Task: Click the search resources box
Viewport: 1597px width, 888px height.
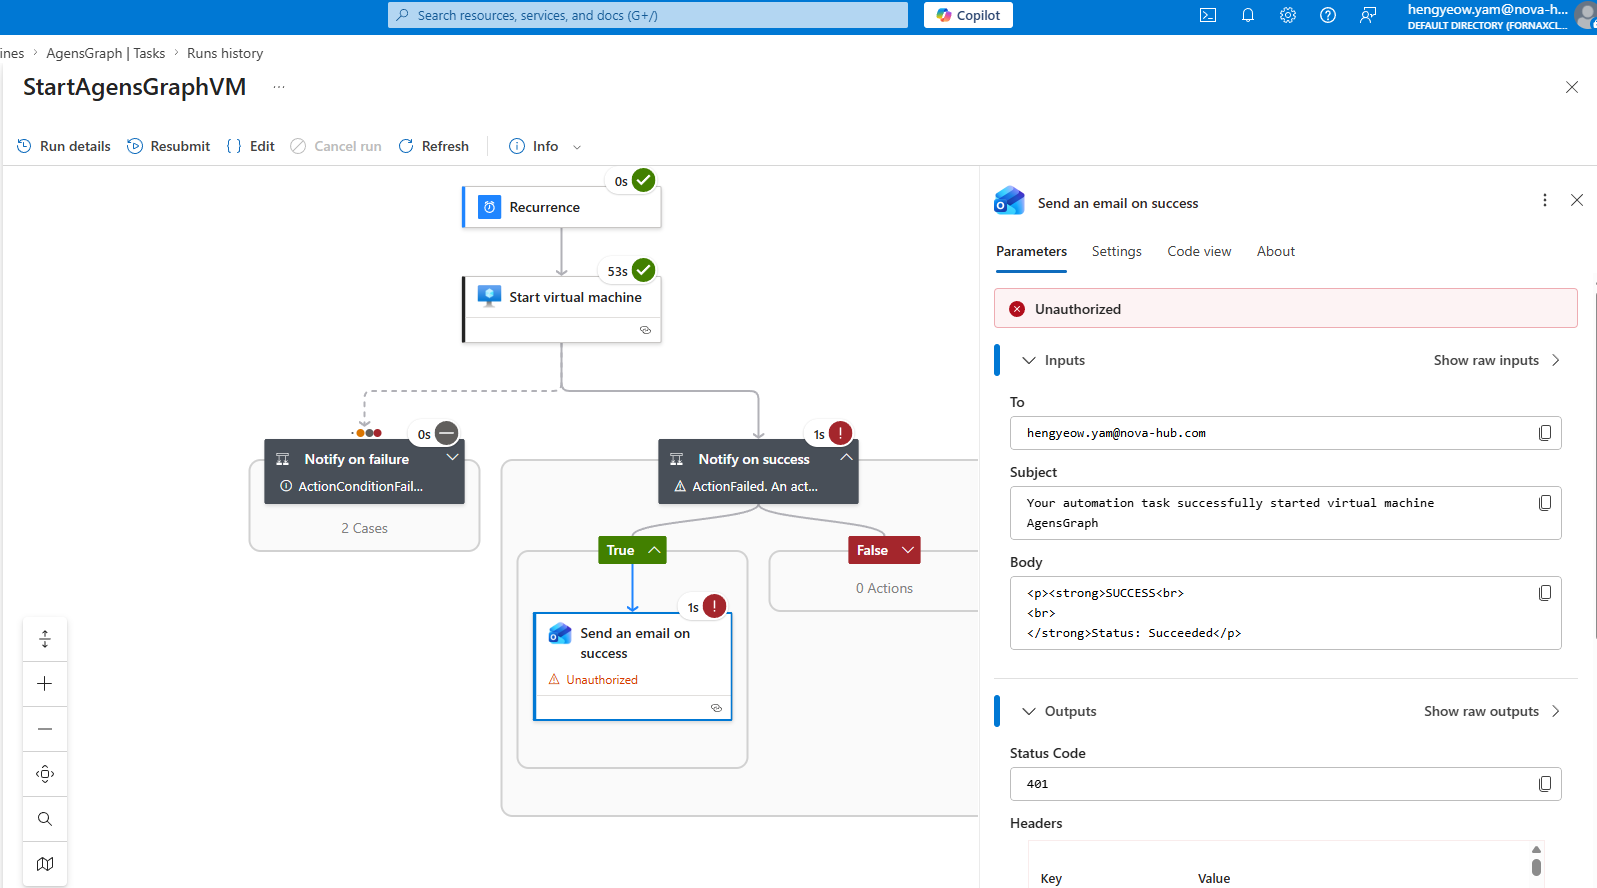Action: pyautogui.click(x=648, y=15)
